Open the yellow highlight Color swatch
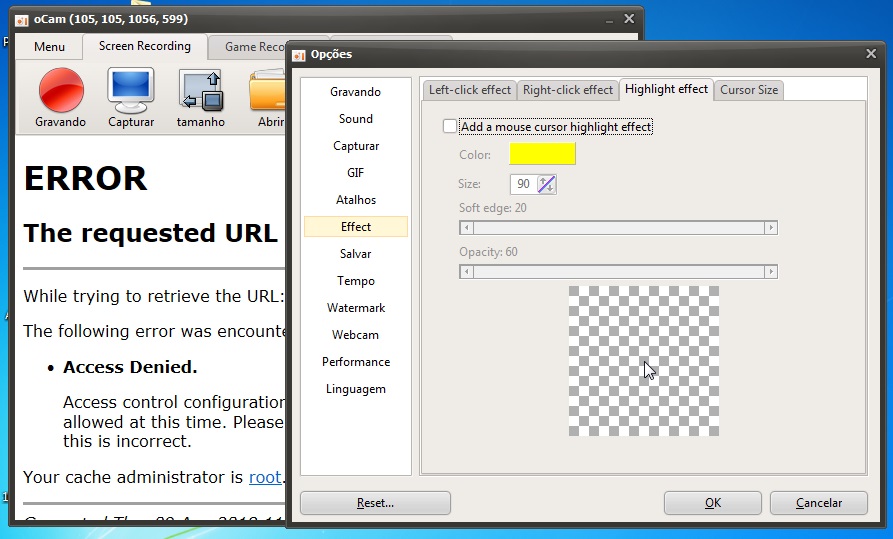 [542, 154]
